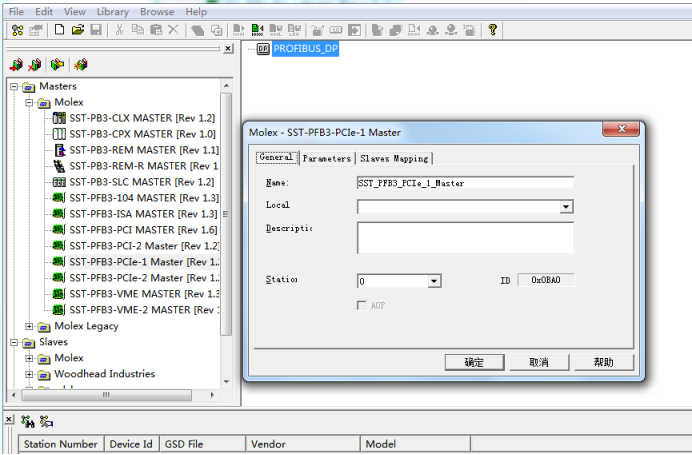Click the New document toolbar icon

59,30
